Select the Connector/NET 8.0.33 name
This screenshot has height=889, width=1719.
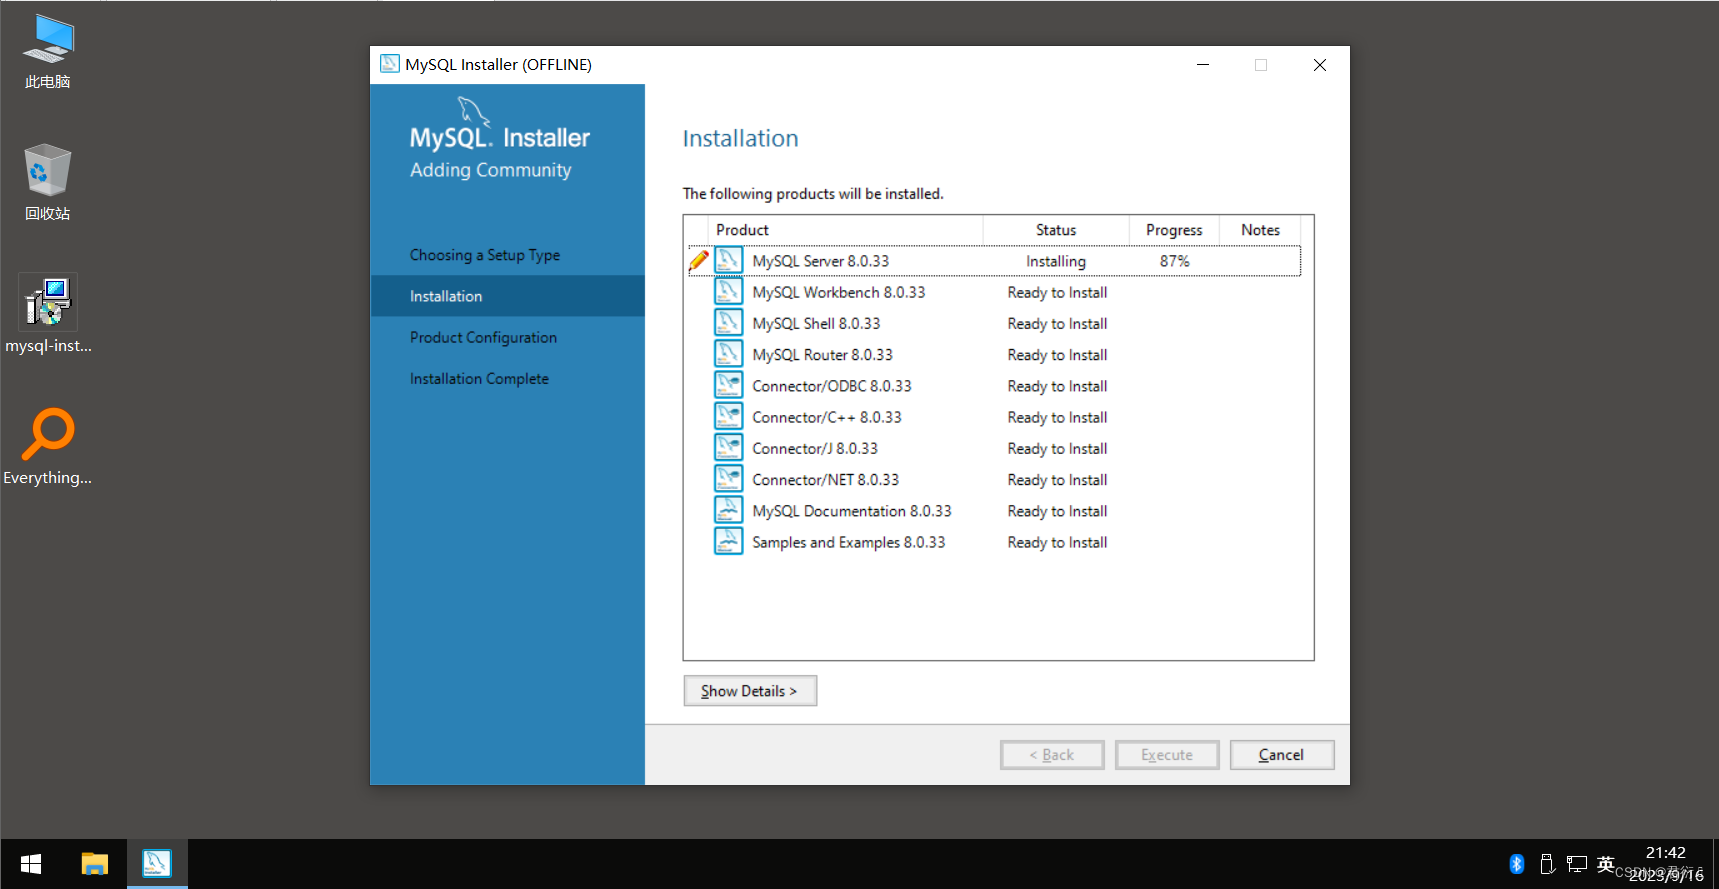coord(826,479)
